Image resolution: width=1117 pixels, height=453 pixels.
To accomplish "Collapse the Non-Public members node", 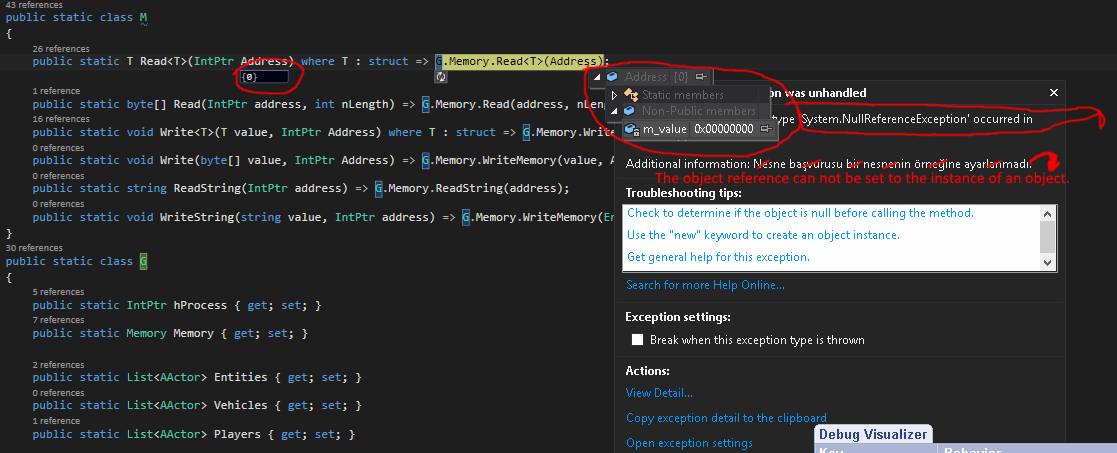I will tap(614, 111).
